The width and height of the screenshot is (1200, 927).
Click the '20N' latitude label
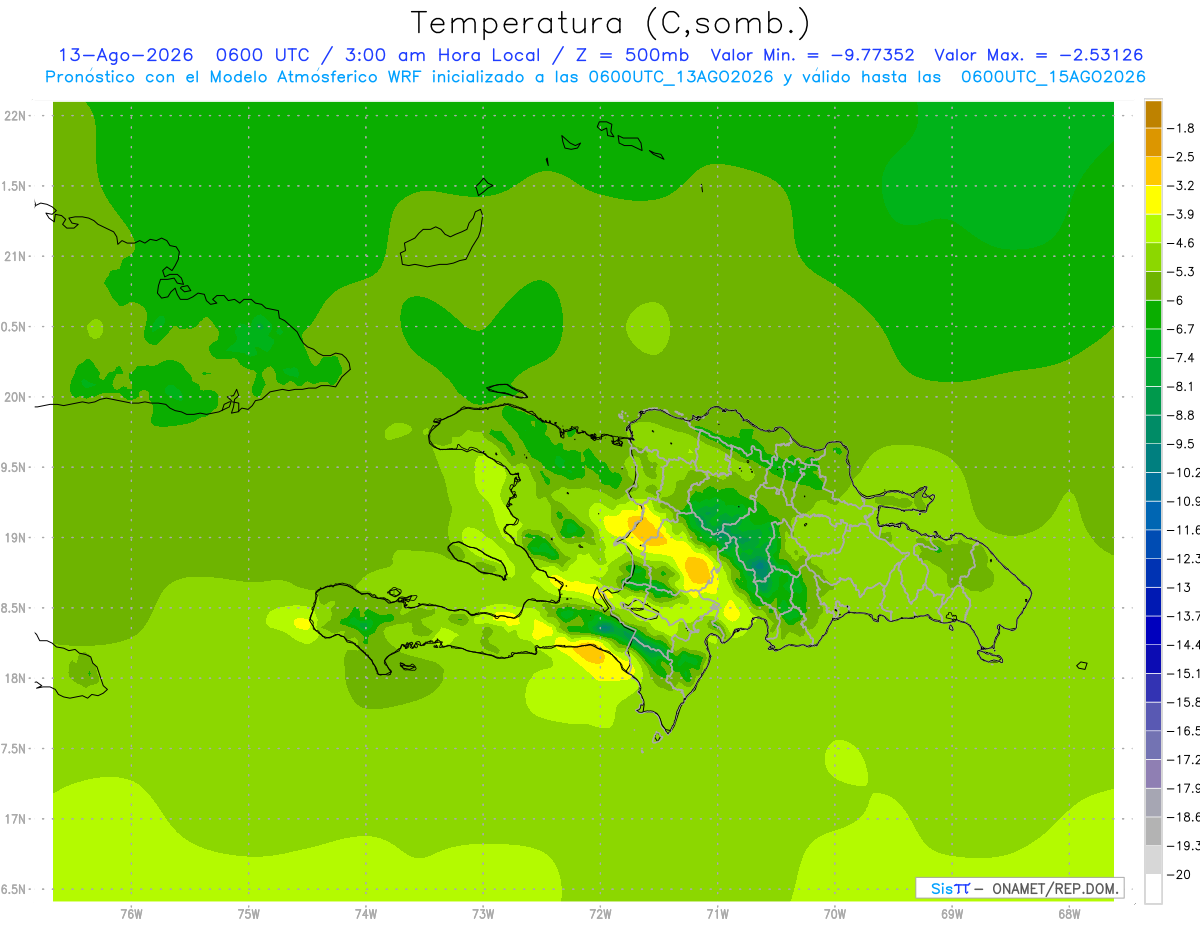(x=16, y=397)
